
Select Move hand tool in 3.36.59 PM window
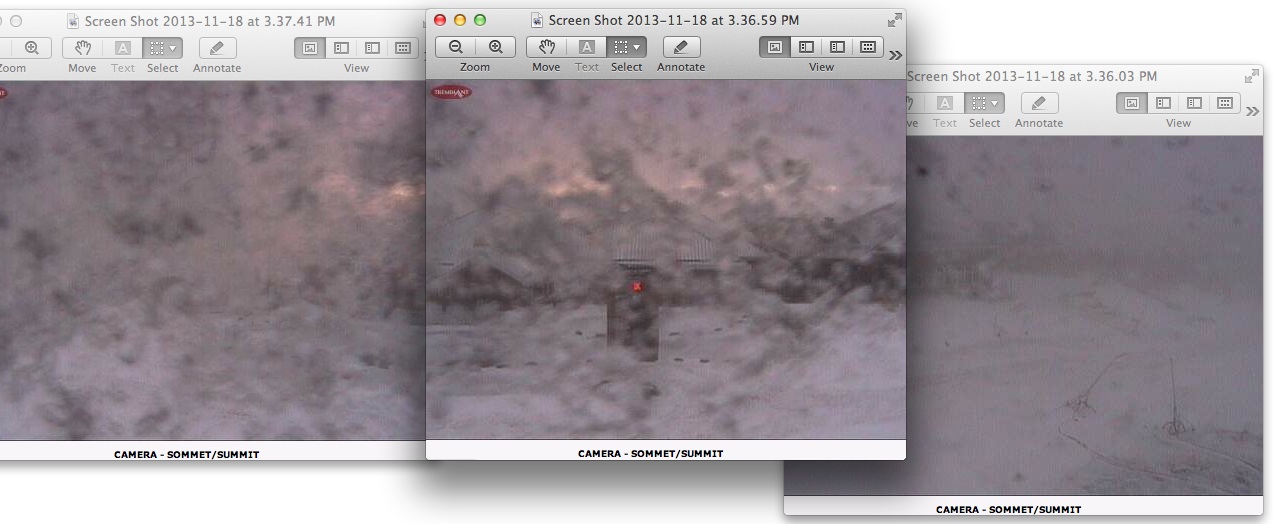coord(546,47)
